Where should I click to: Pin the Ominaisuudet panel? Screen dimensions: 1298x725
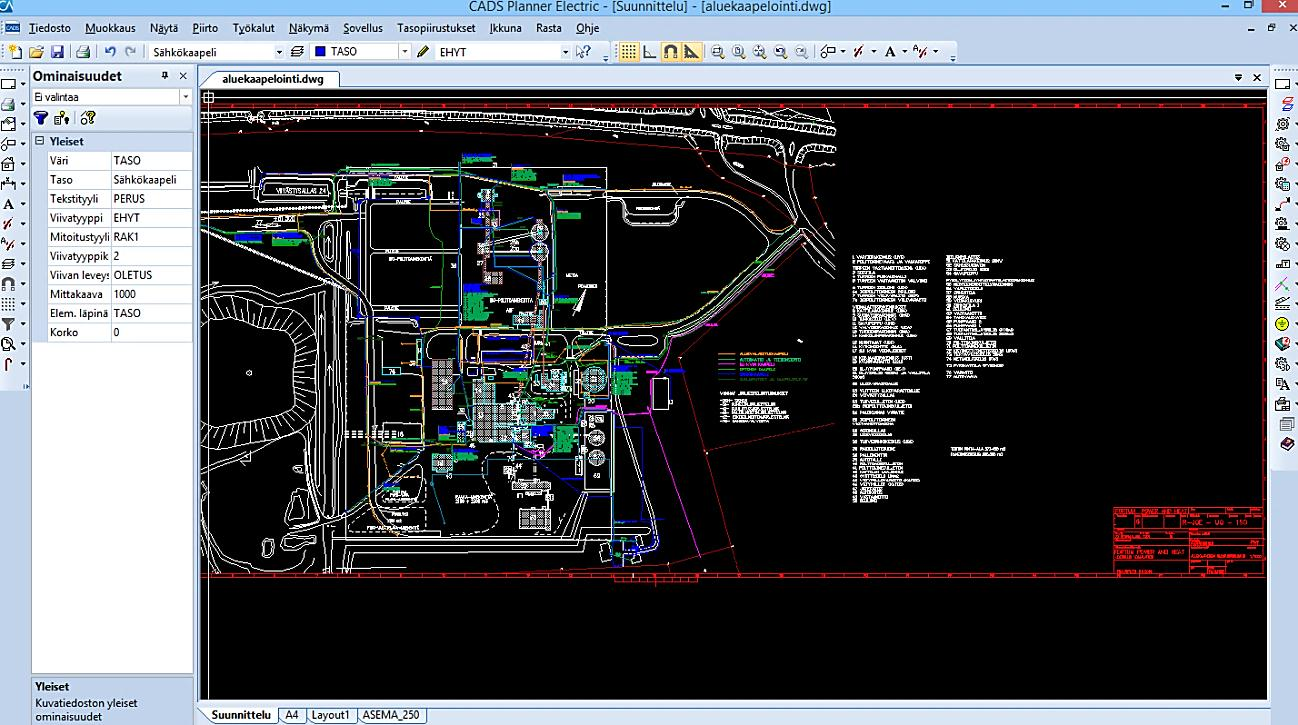pyautogui.click(x=165, y=76)
